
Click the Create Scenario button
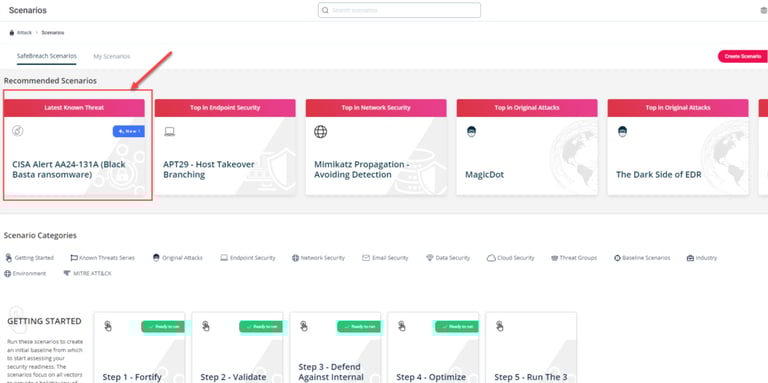743,56
